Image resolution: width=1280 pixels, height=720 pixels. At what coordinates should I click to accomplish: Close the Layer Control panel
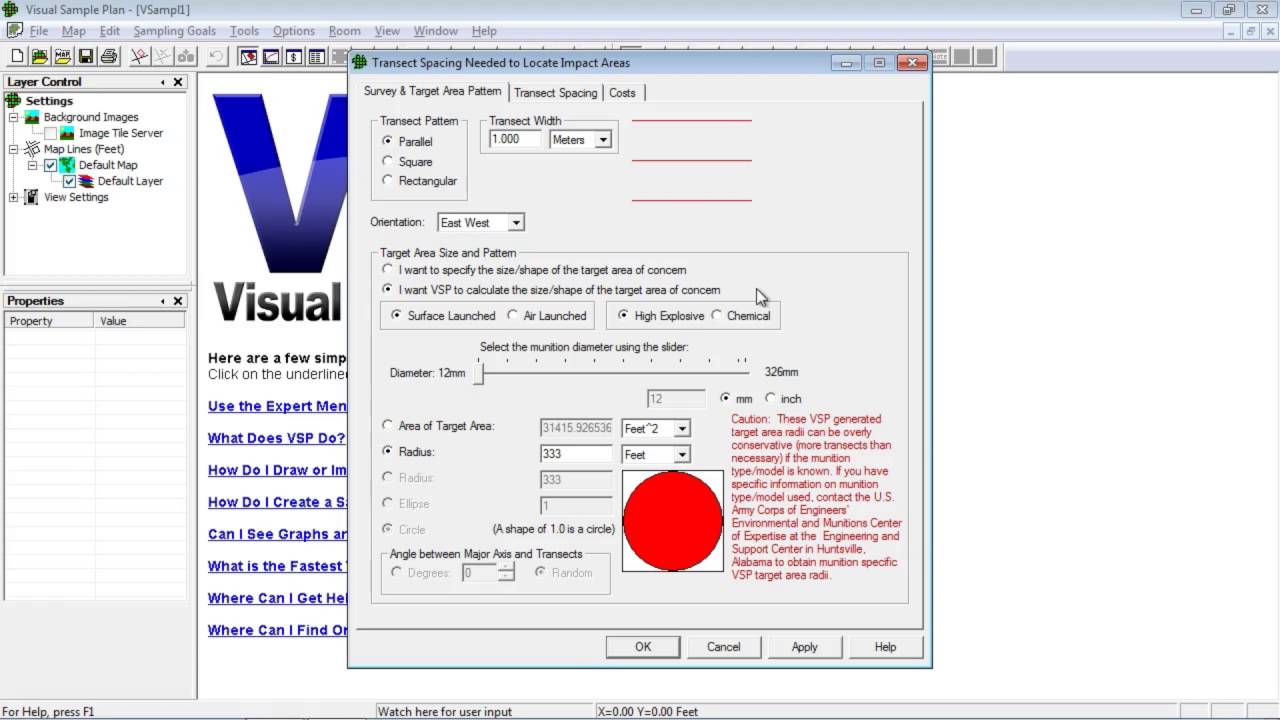click(x=178, y=82)
